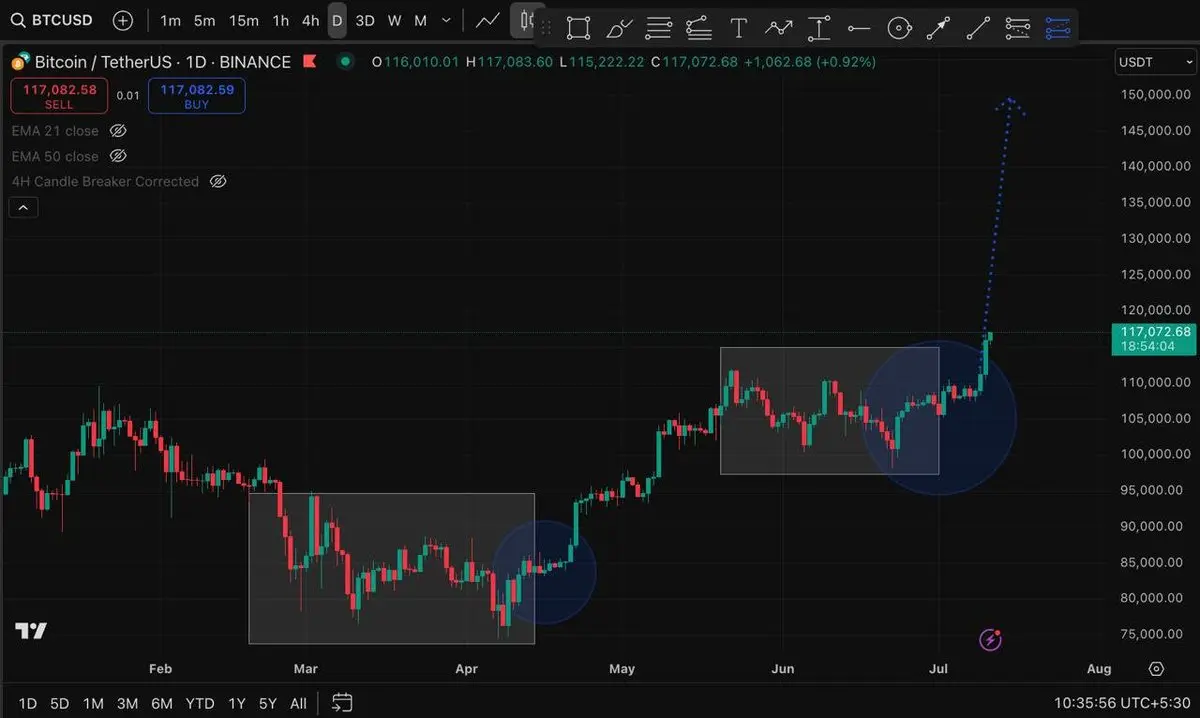Click the green market status dot
This screenshot has height=718, width=1200.
[346, 62]
